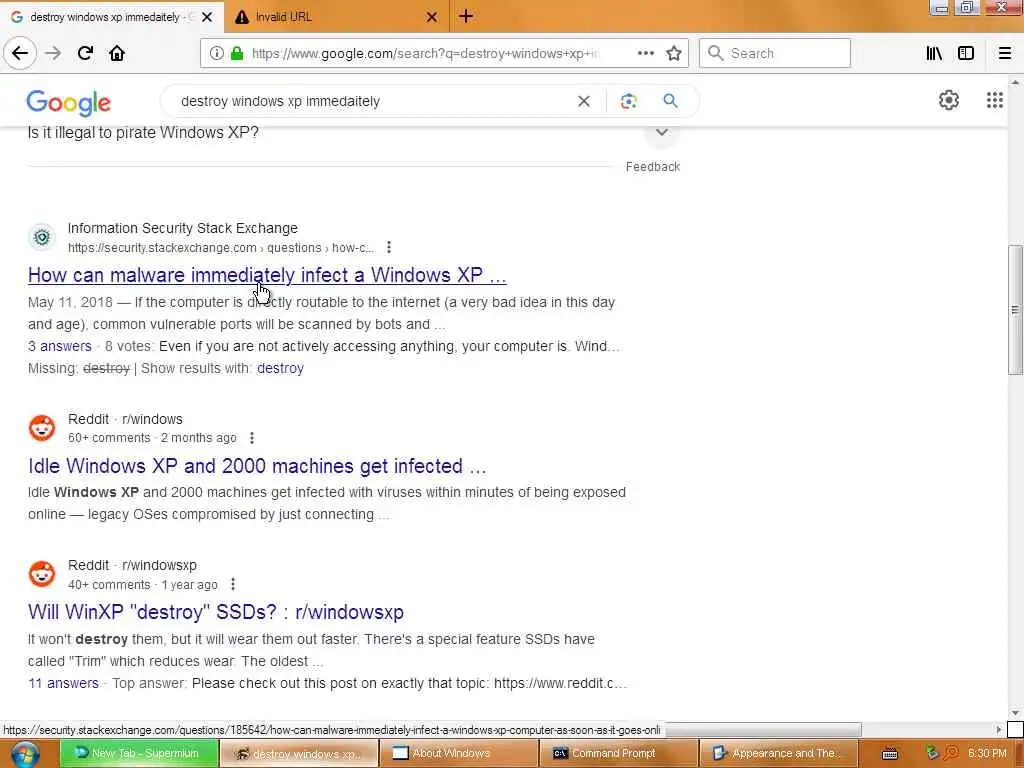The width and height of the screenshot is (1024, 768).
Task: Click the green secure padlock icon
Action: [x=237, y=53]
